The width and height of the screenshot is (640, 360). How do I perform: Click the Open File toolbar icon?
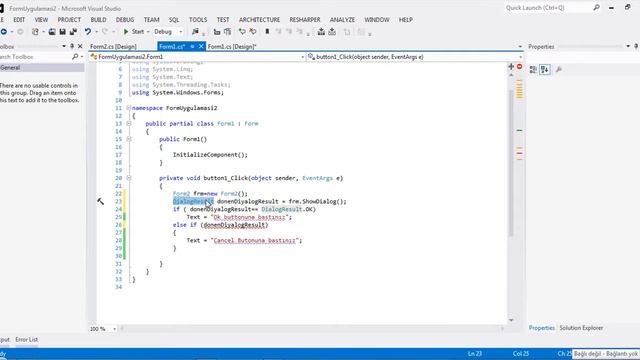(52, 32)
